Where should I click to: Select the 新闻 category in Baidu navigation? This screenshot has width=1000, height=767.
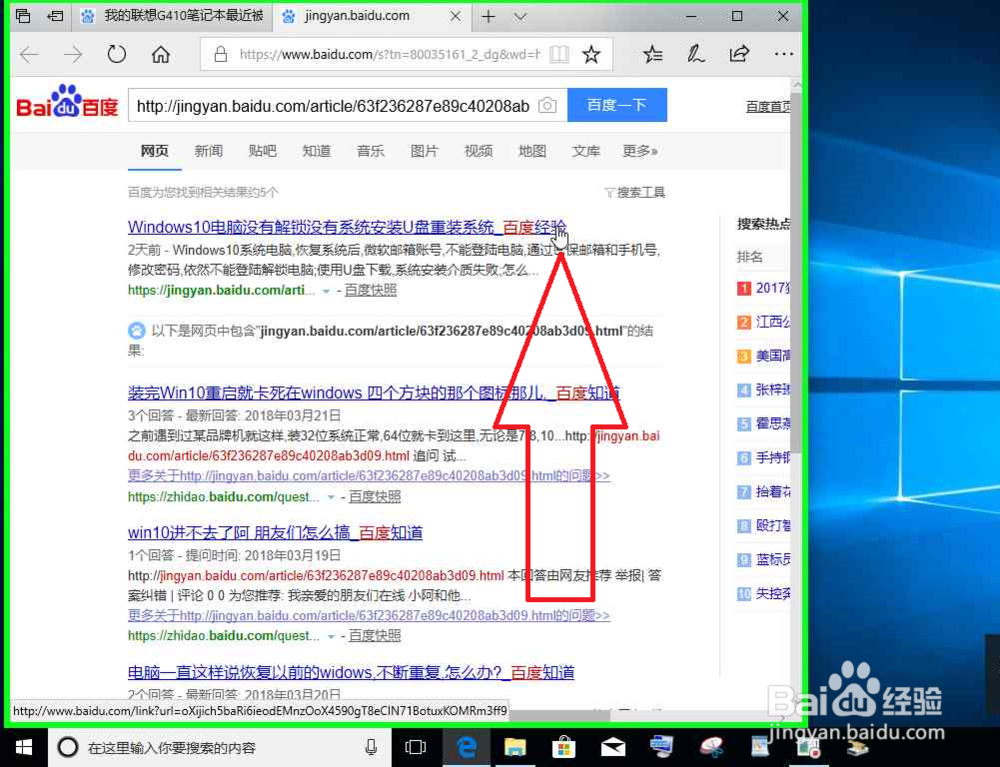click(x=208, y=151)
